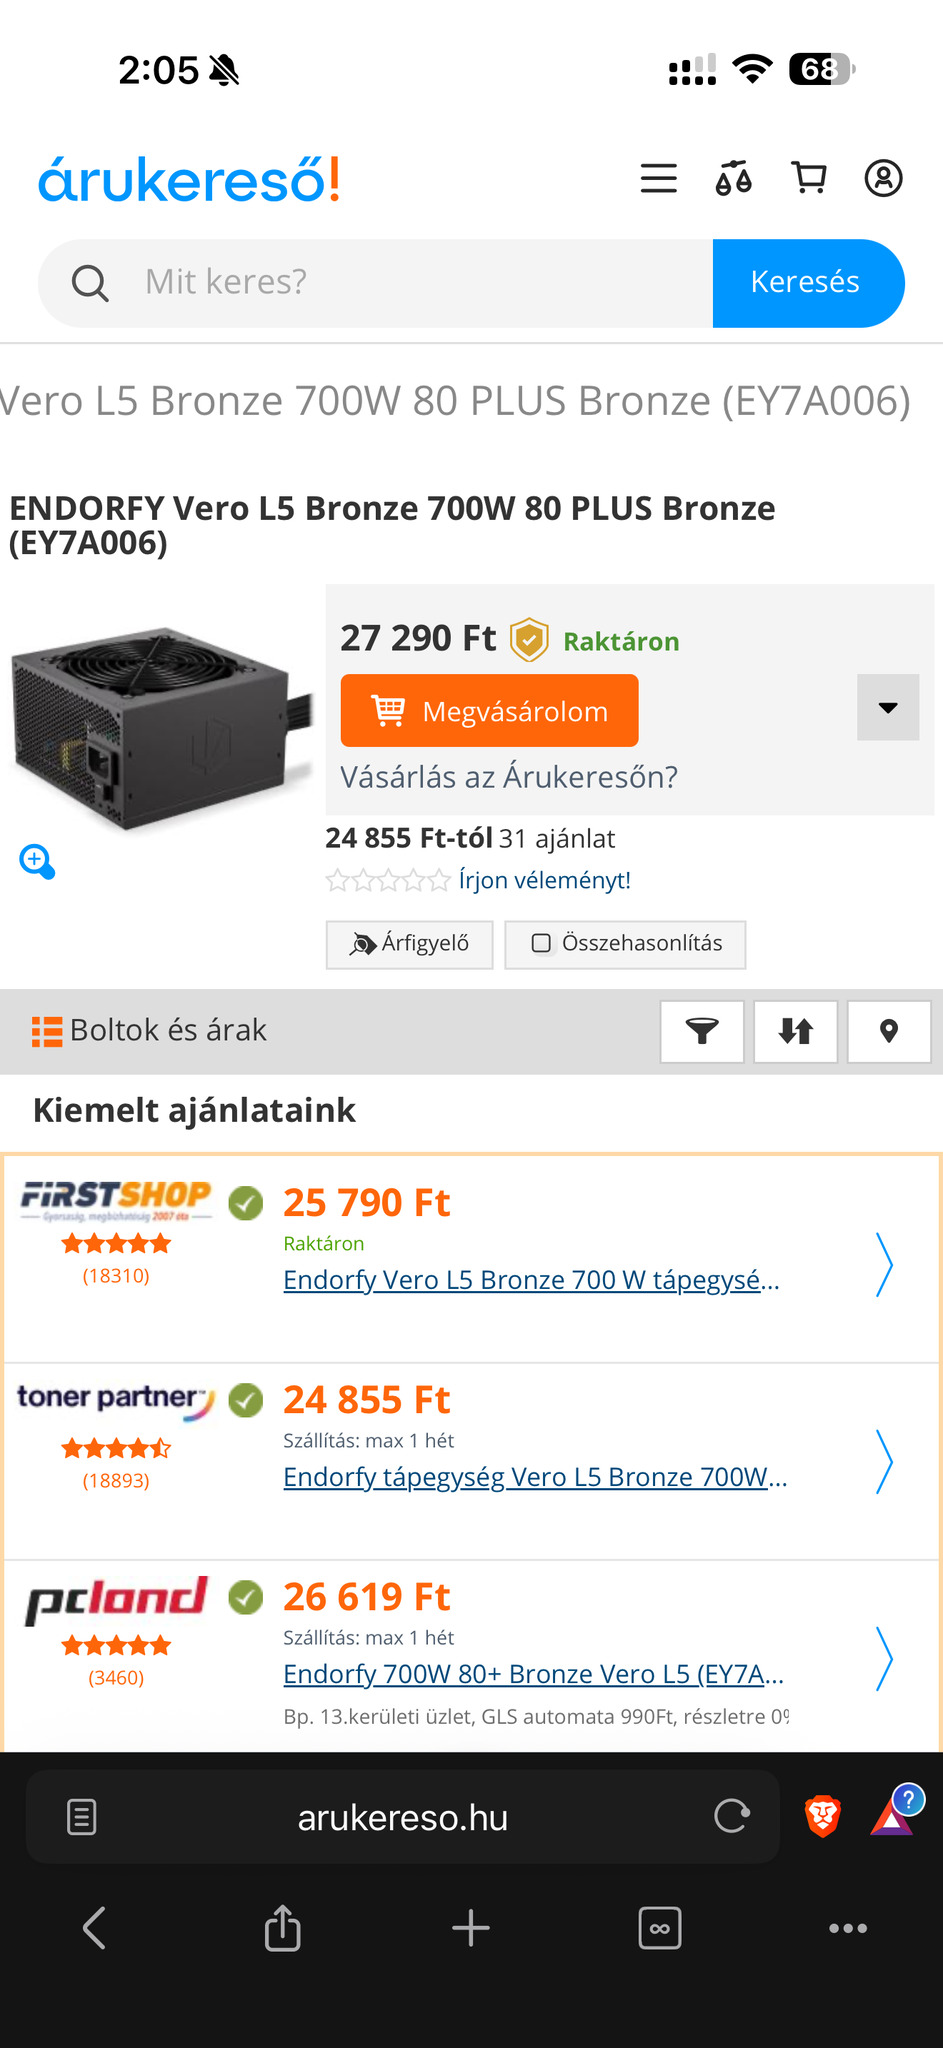
Task: Open Brave Shields lion icon
Action: click(x=822, y=1816)
